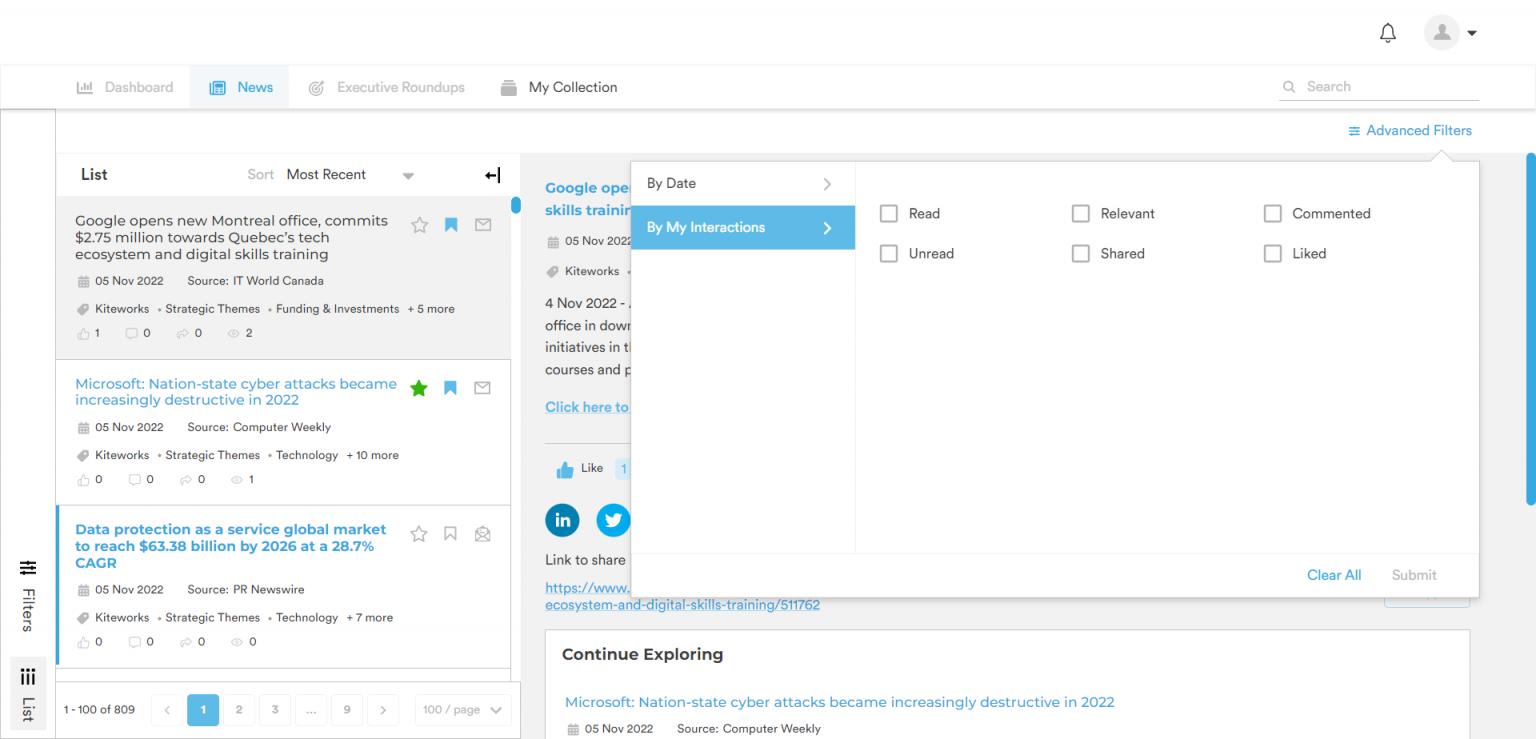Open Data protection as a service headline

click(231, 546)
